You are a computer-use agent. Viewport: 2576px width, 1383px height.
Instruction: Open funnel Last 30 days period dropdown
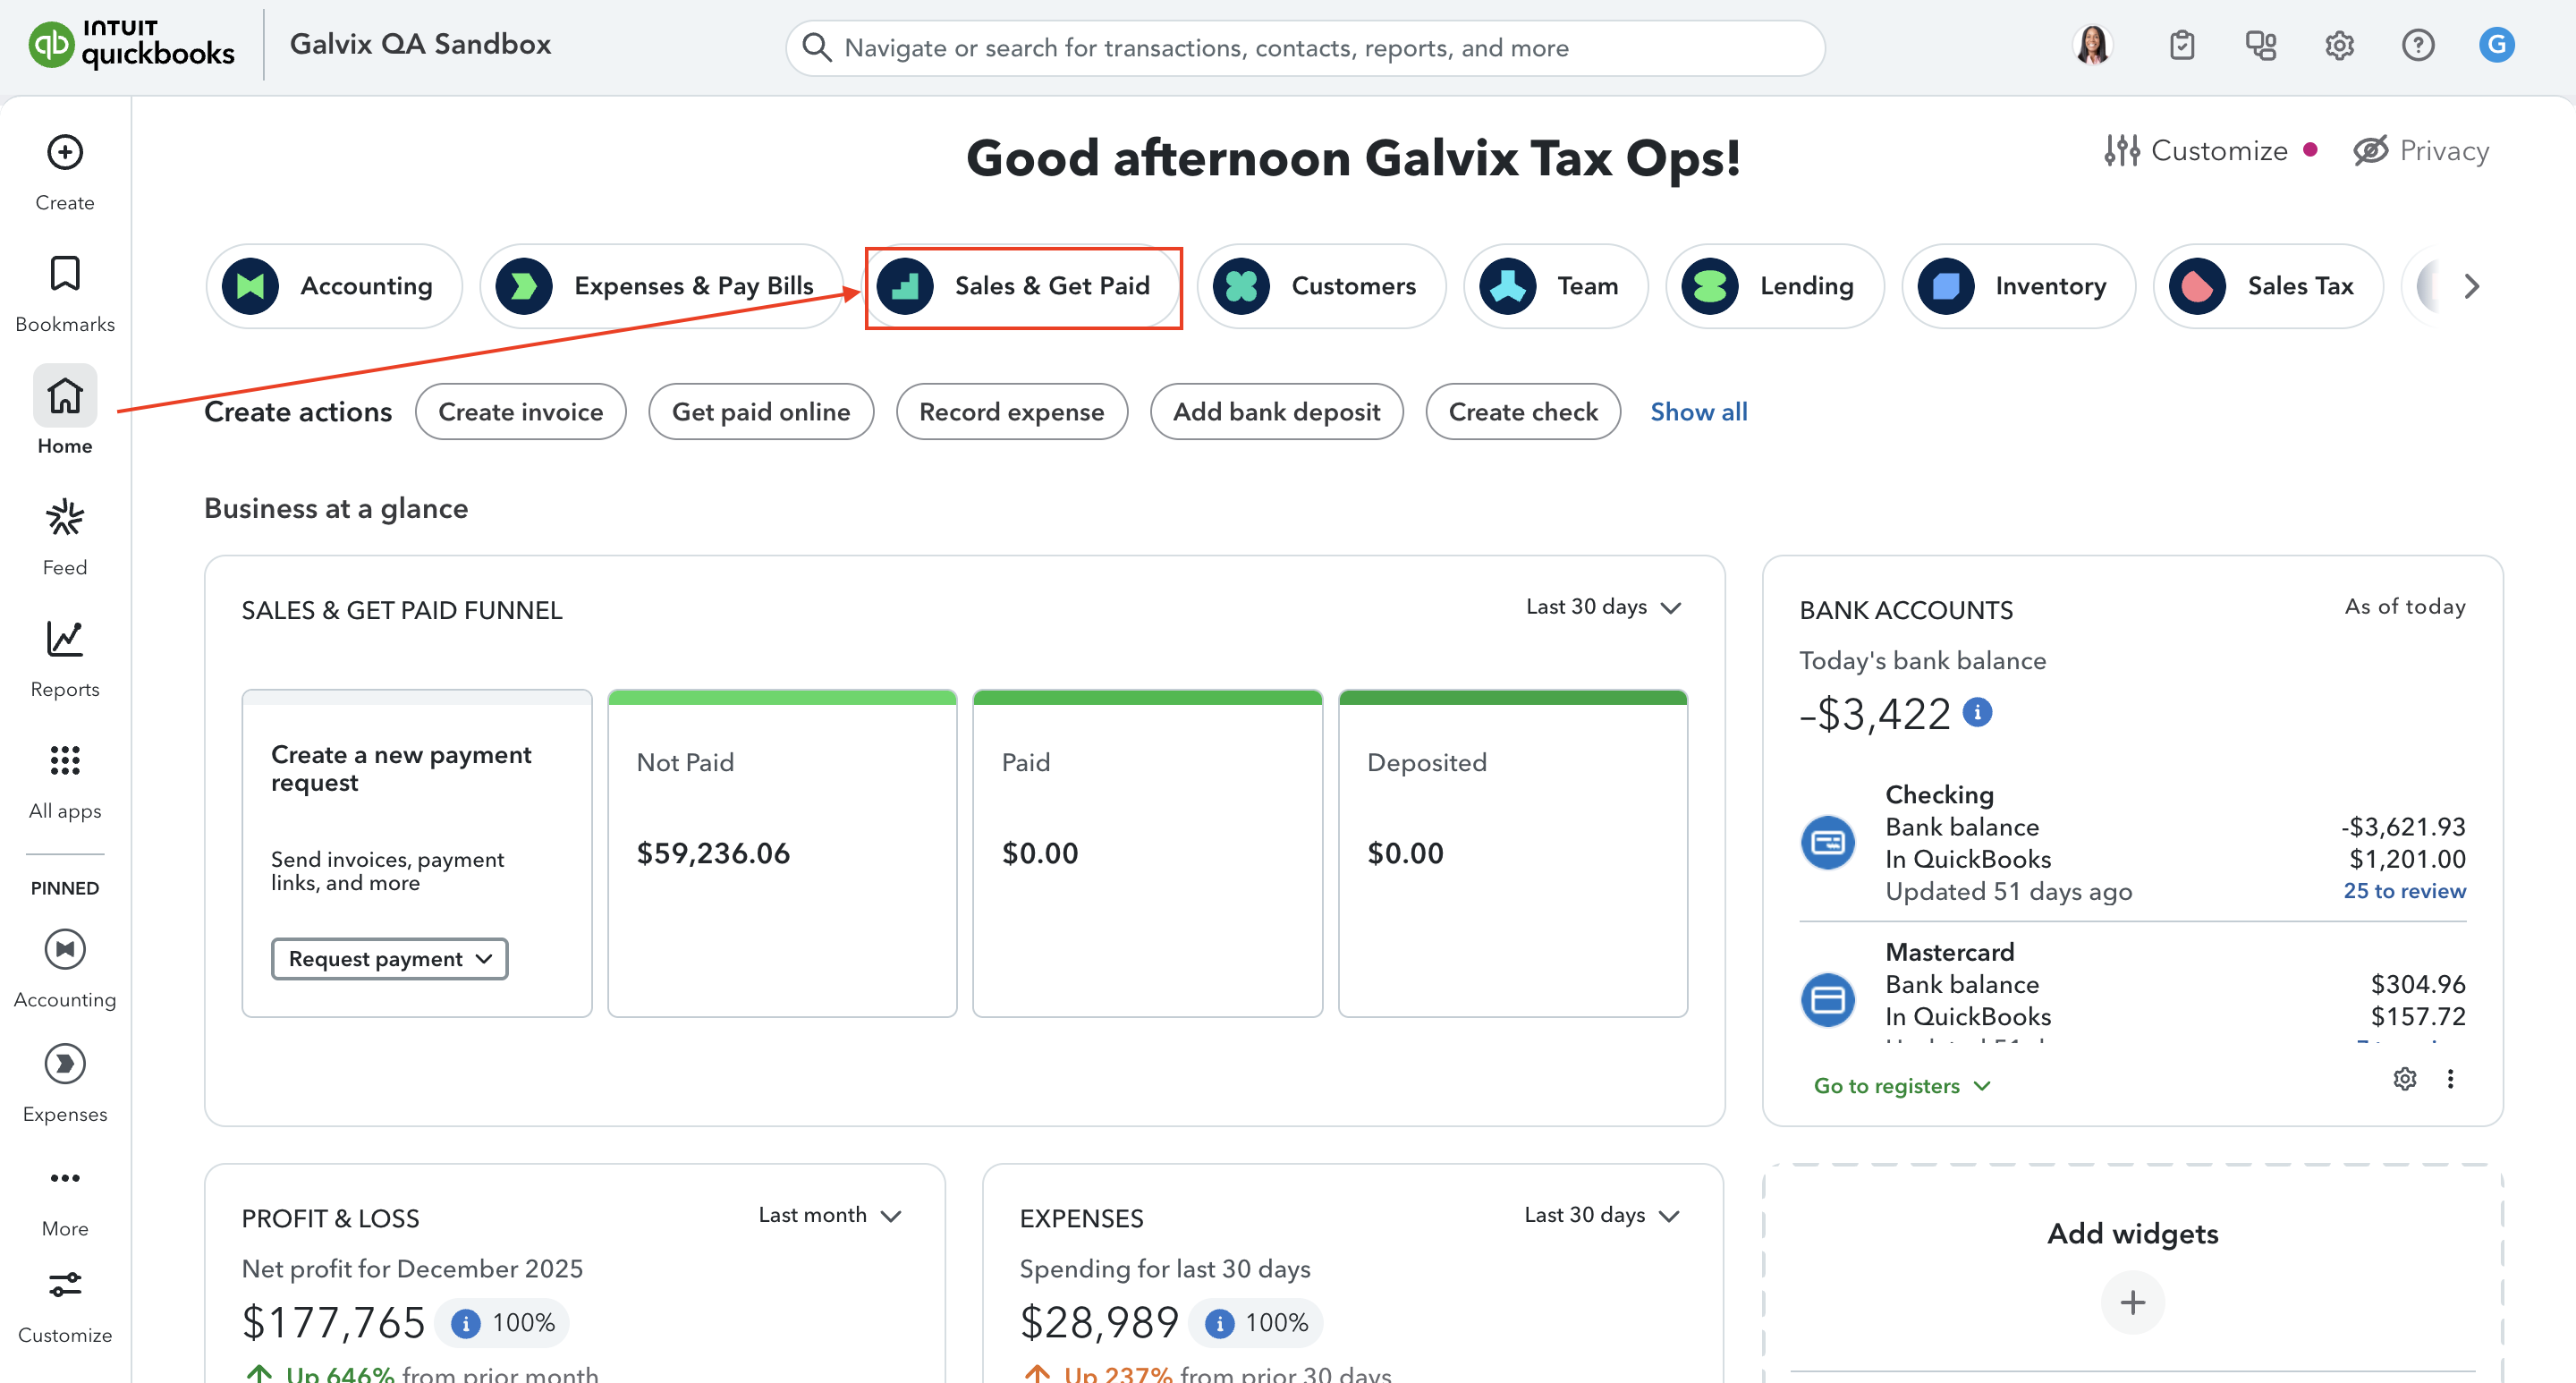pyautogui.click(x=1603, y=607)
